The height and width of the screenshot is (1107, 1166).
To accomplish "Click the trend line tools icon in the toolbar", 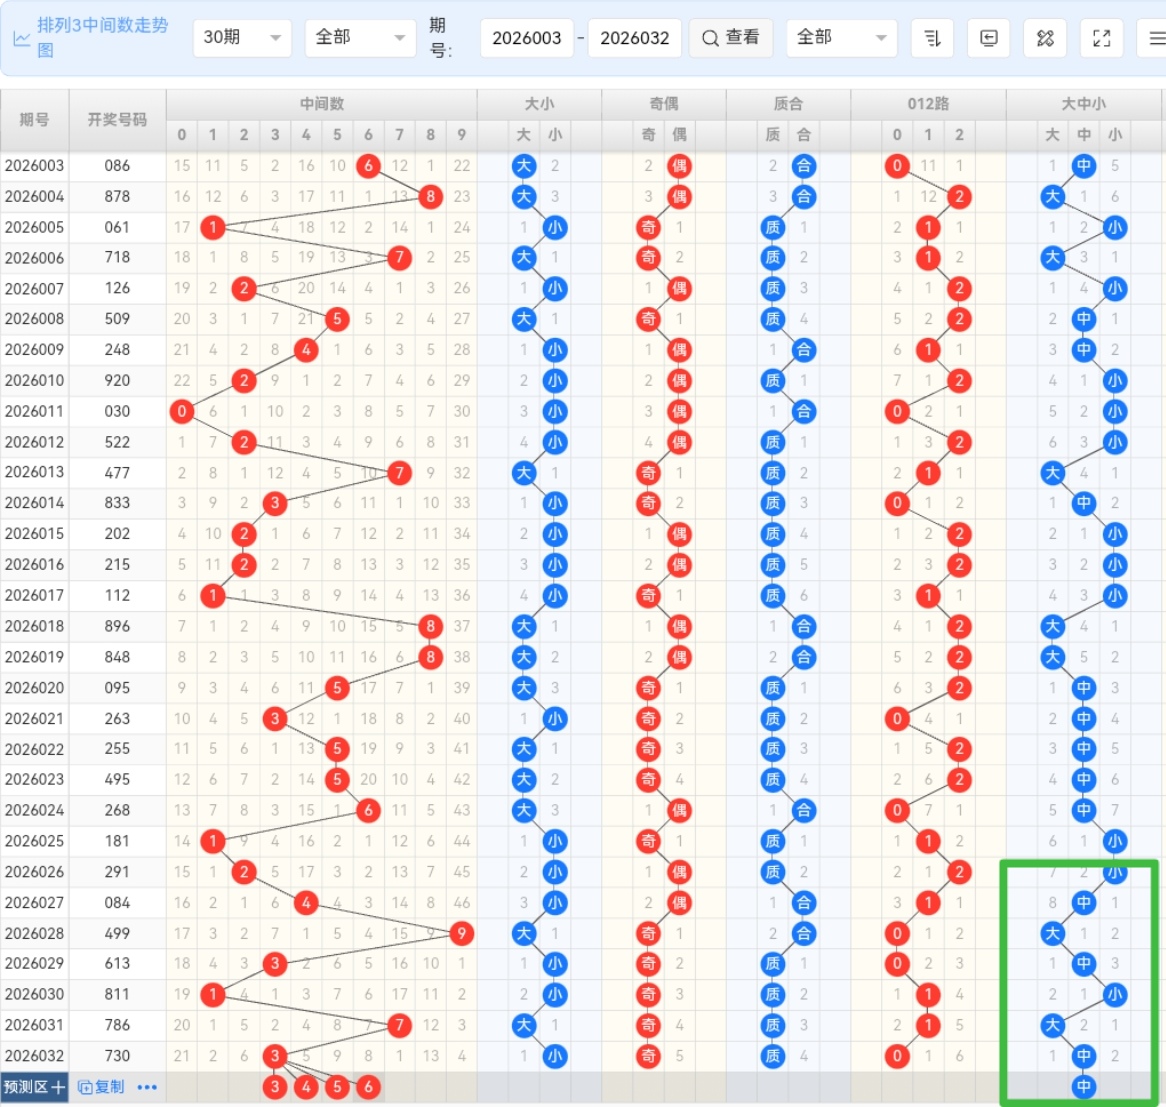I will pyautogui.click(x=1045, y=38).
